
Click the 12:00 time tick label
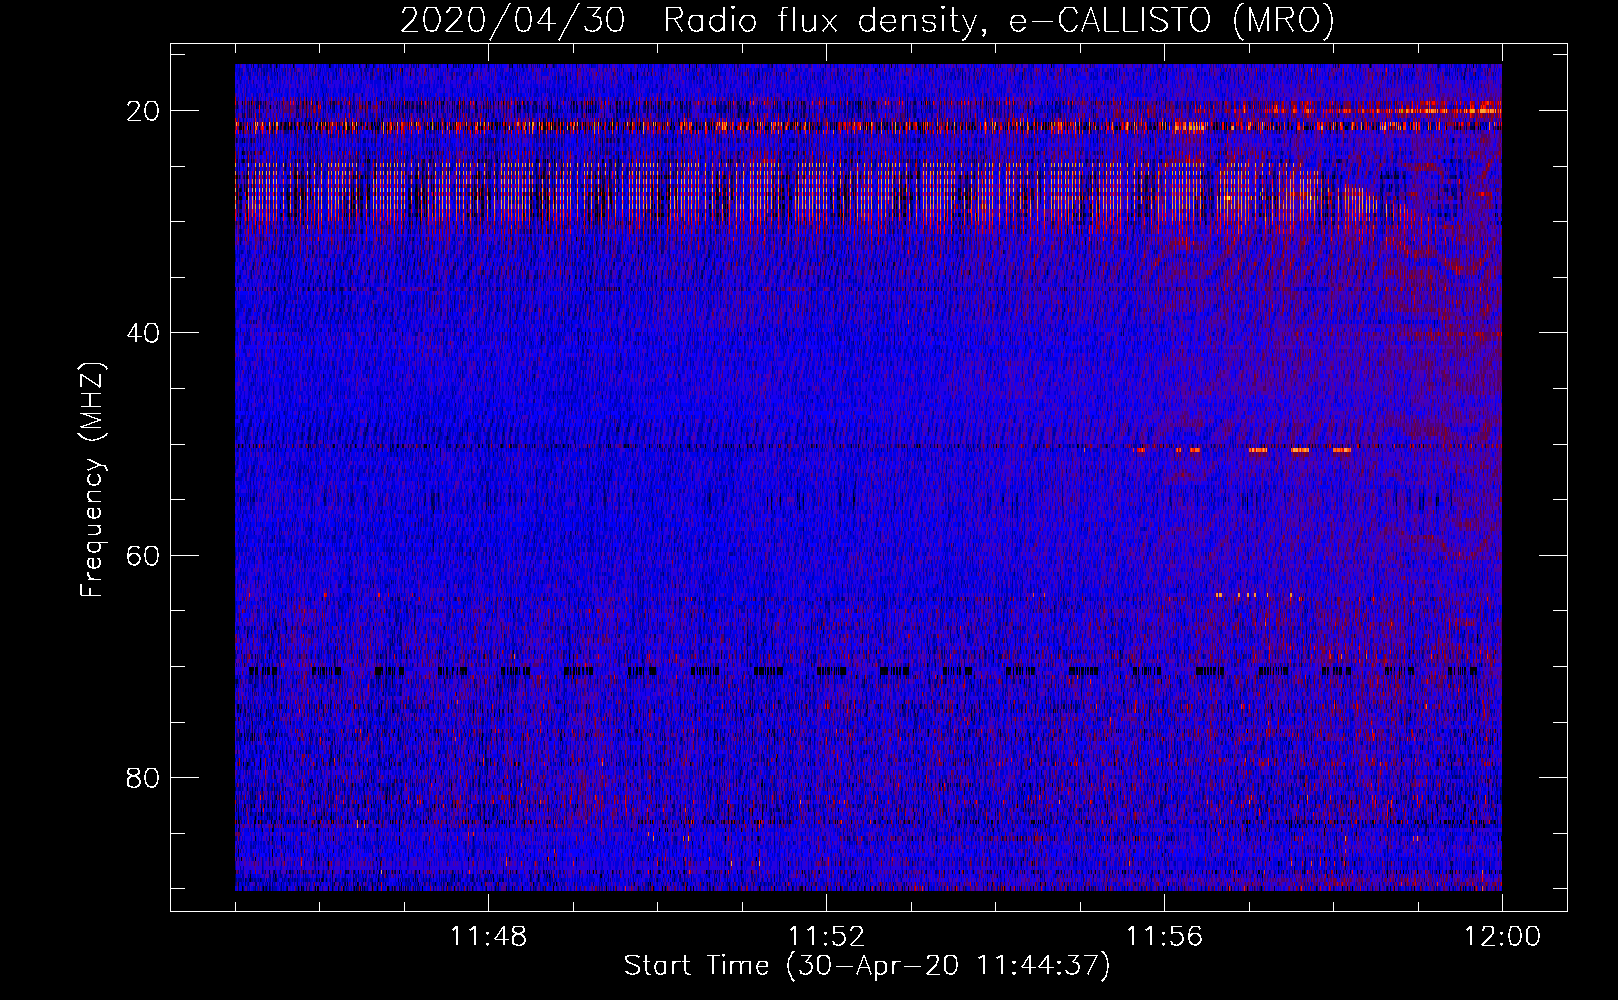[x=1502, y=937]
